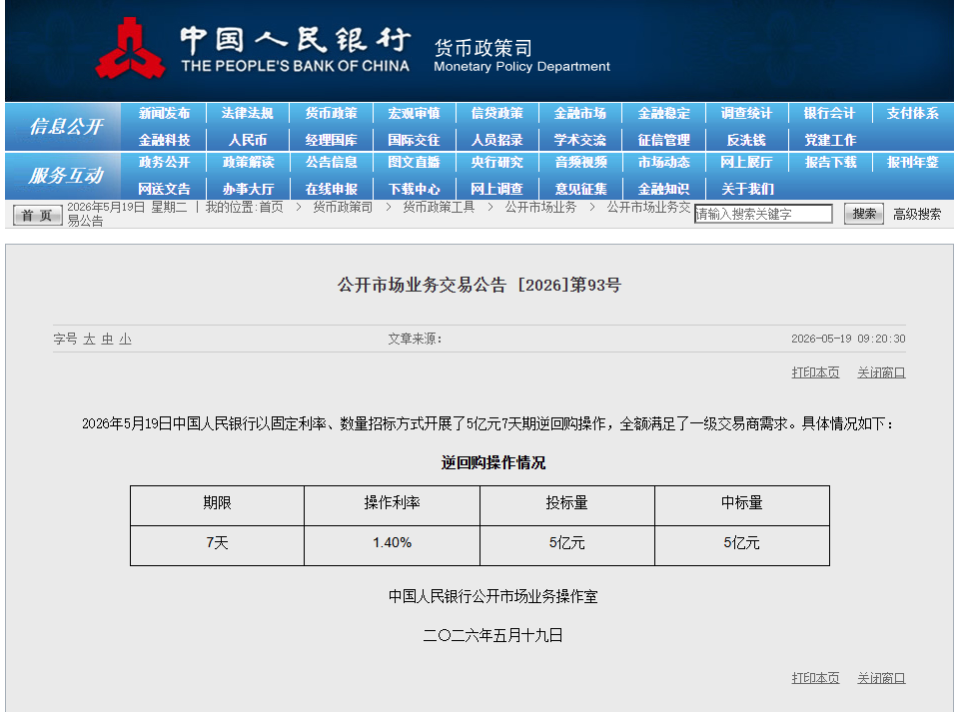Go to 下载中心 section
The image size is (960, 712).
pos(414,189)
